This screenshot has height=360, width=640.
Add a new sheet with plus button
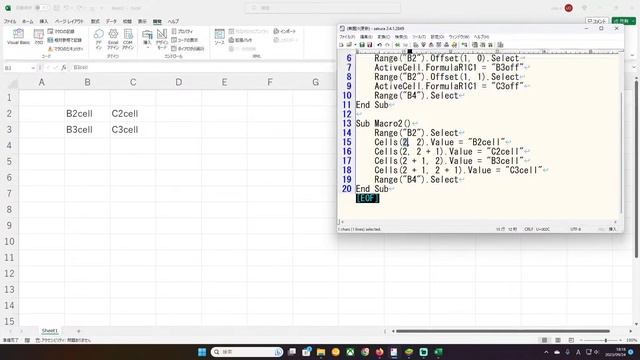tap(79, 331)
